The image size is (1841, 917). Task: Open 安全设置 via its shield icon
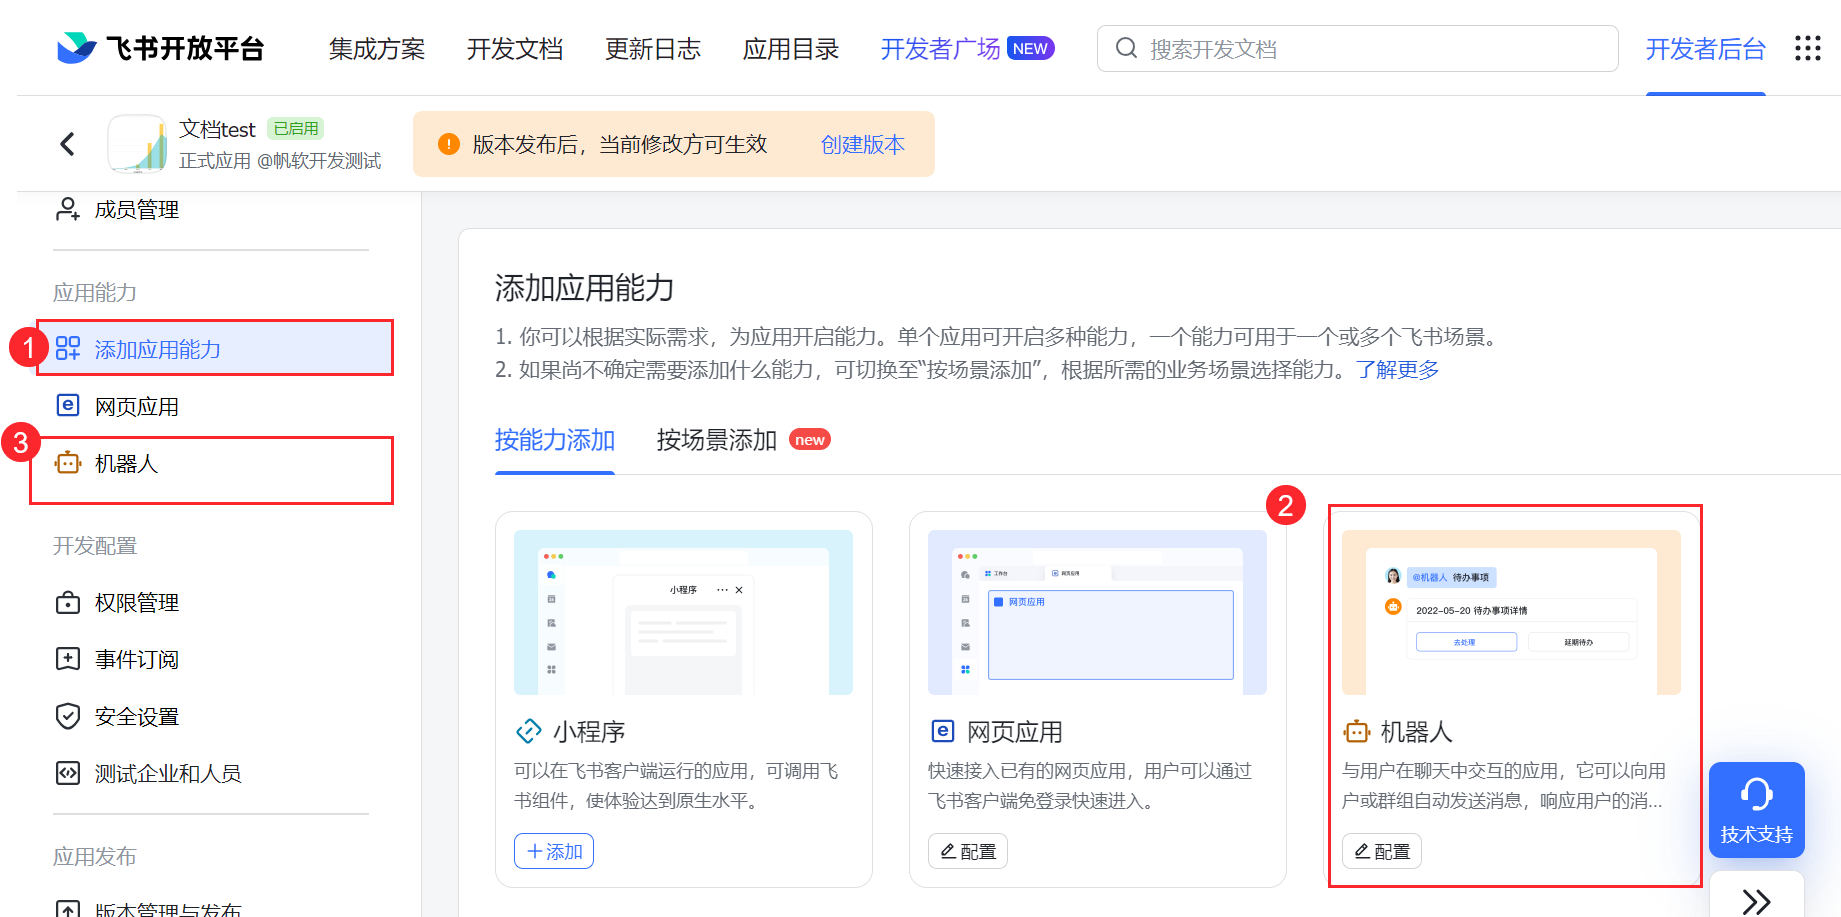(68, 716)
